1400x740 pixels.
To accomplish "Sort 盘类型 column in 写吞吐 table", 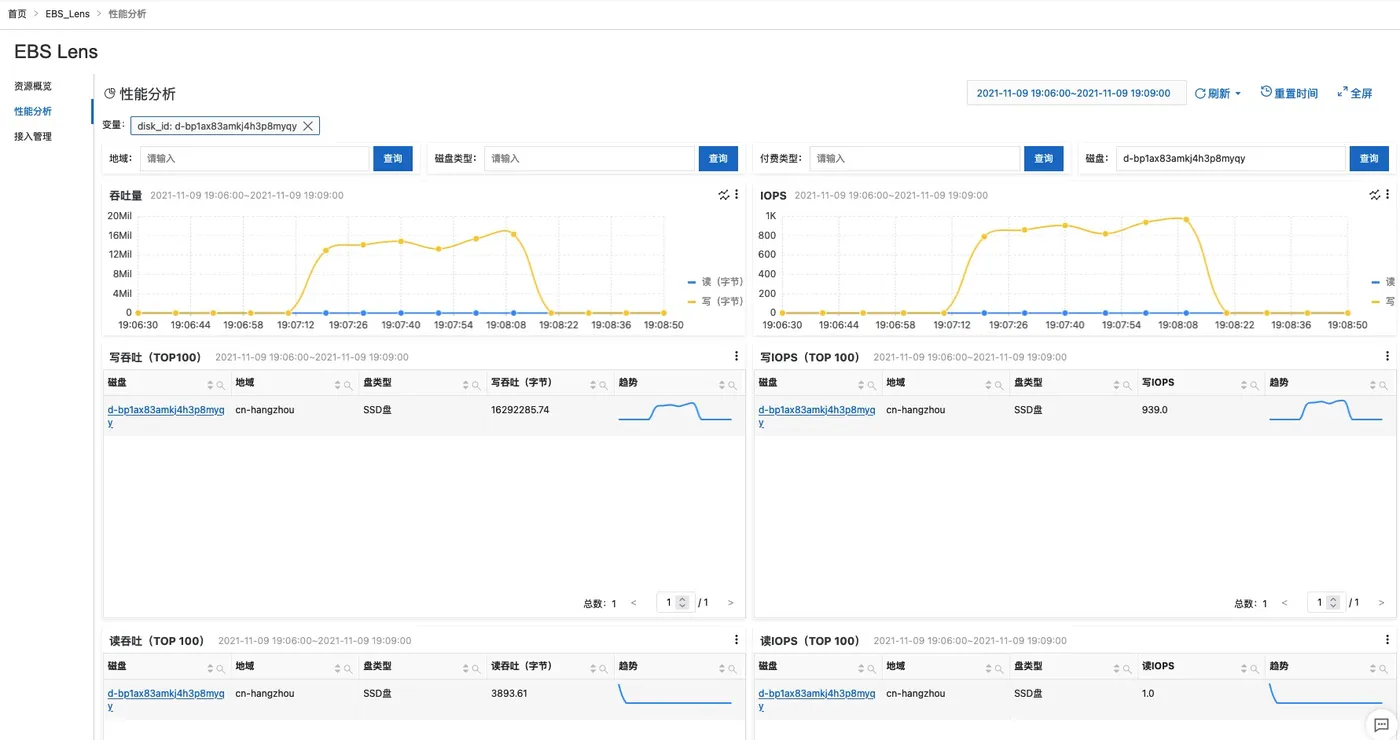I will point(466,385).
